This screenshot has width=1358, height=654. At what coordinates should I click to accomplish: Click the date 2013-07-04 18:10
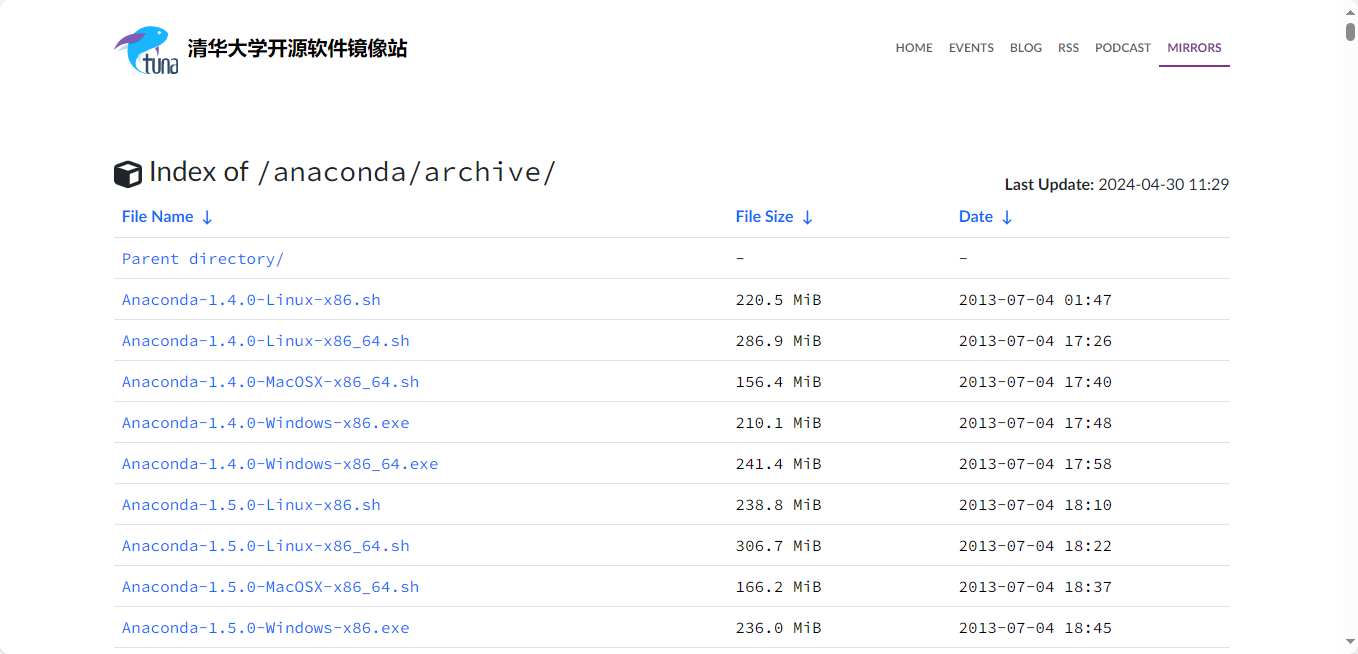pyautogui.click(x=1035, y=505)
